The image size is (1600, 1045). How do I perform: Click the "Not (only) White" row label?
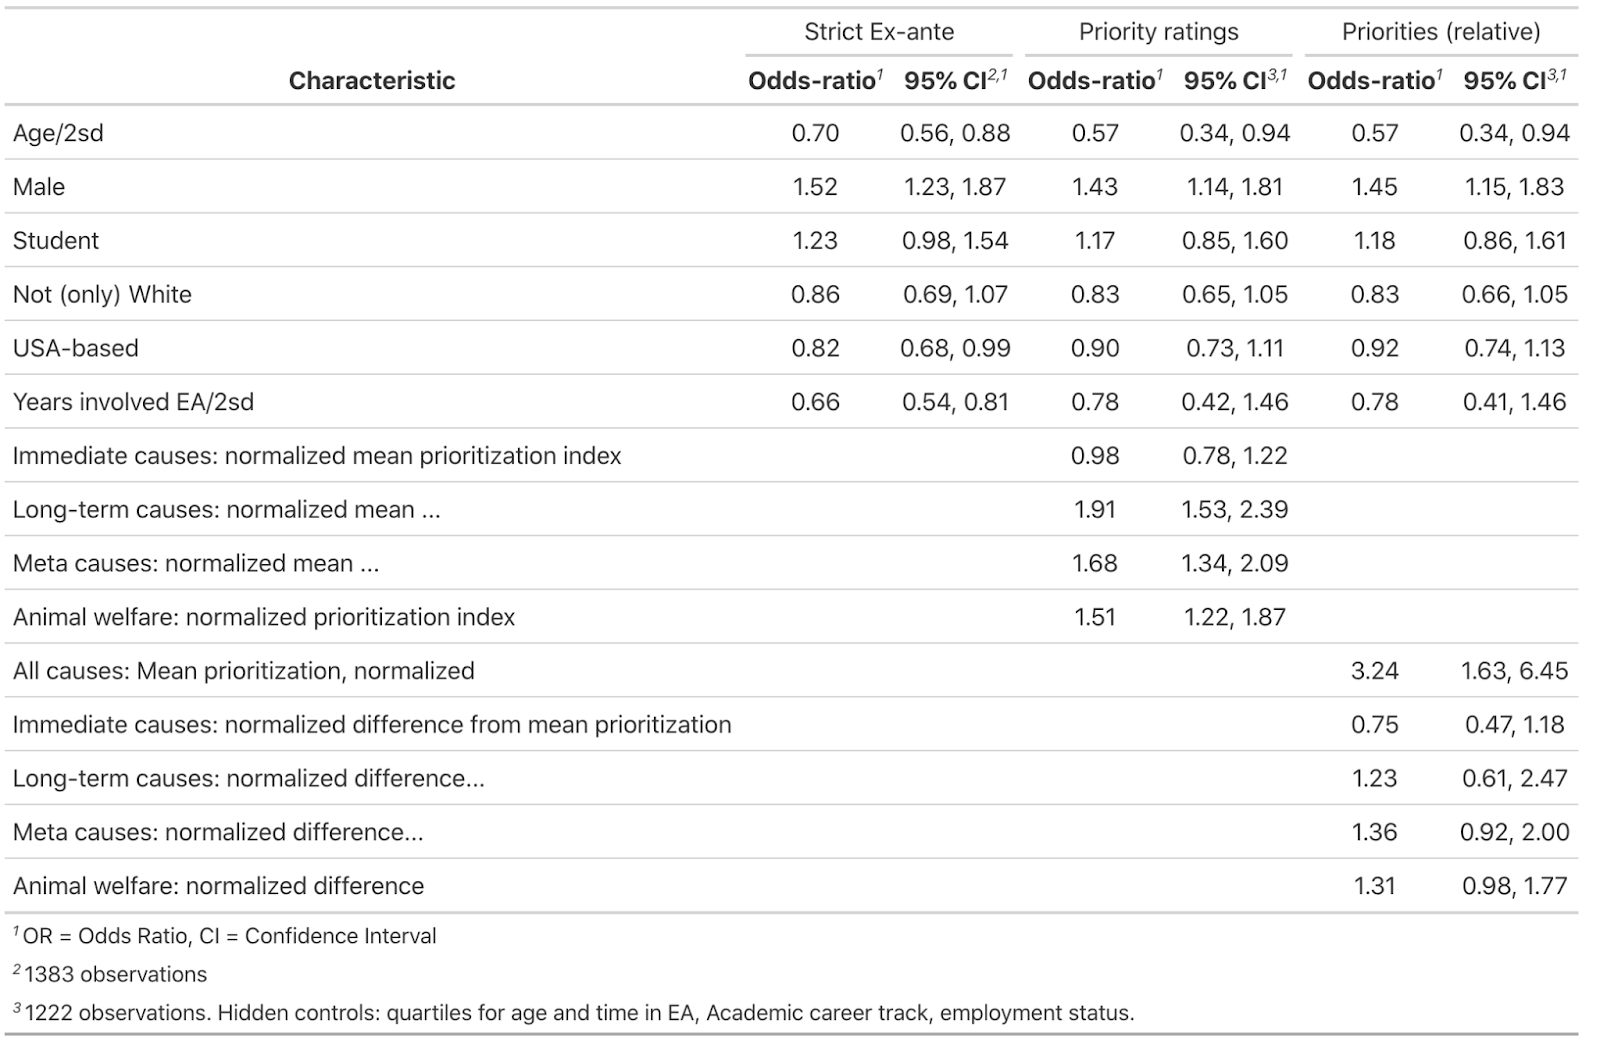pos(102,295)
